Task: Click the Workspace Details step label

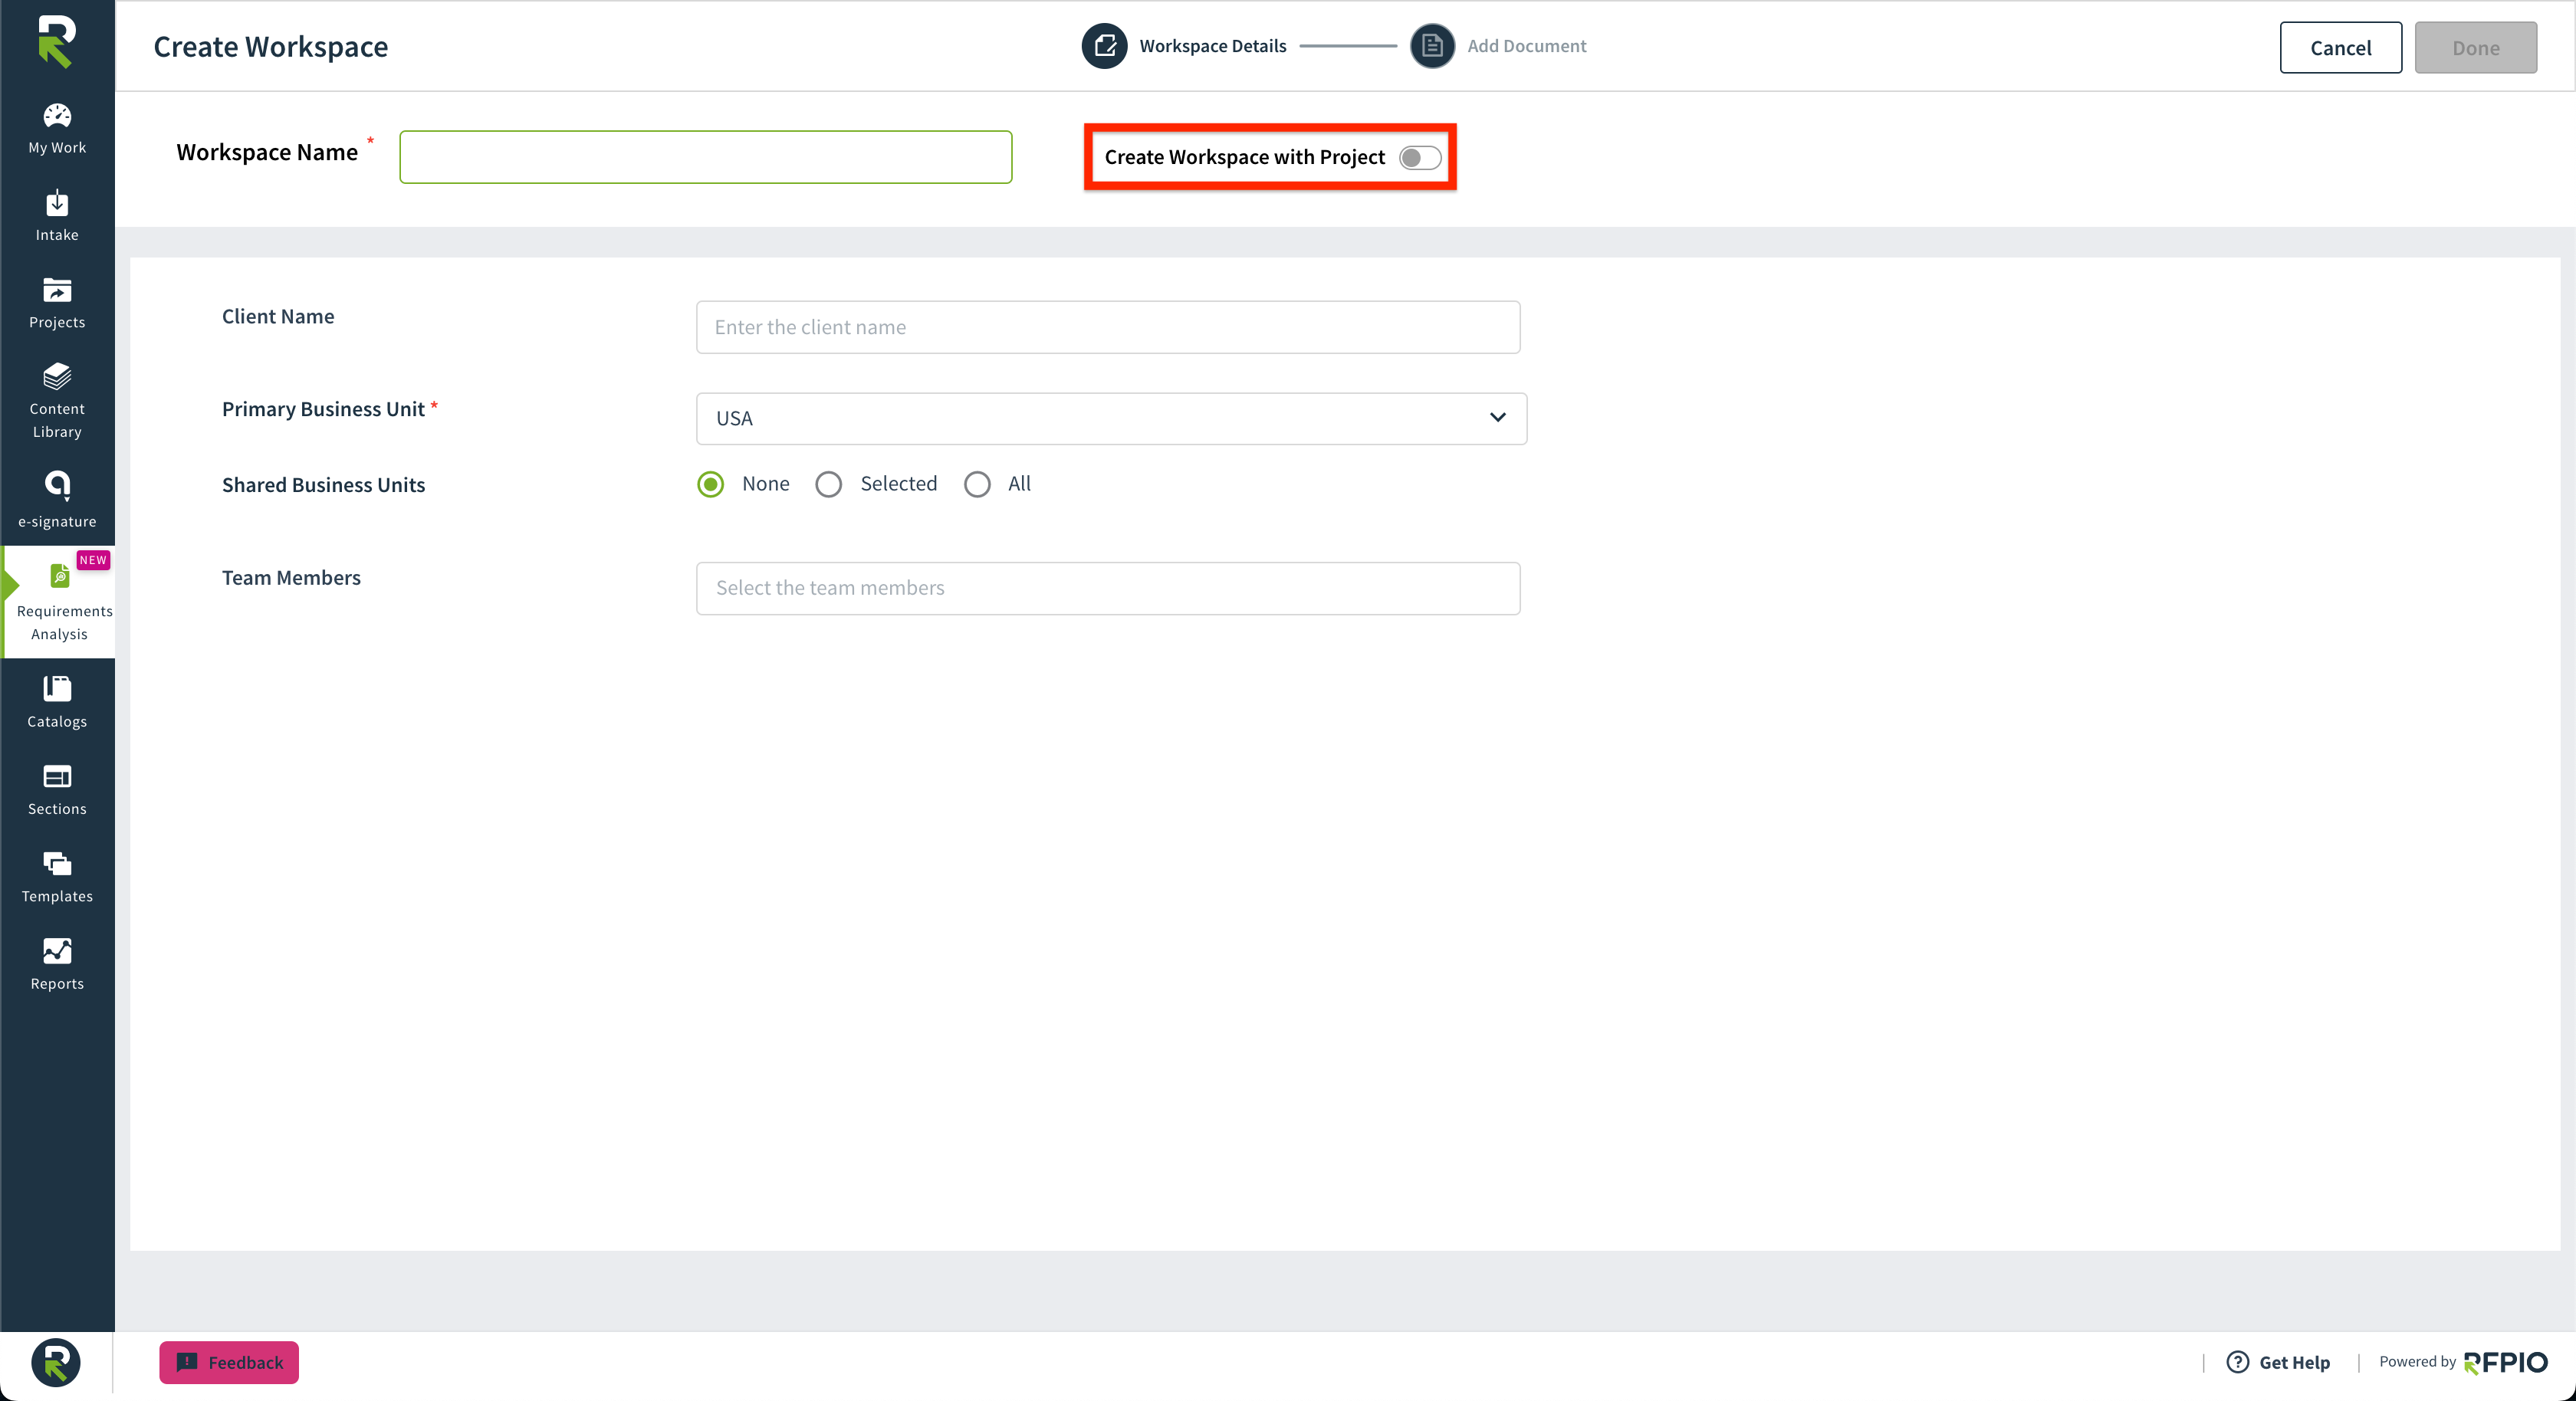Action: tap(1213, 46)
